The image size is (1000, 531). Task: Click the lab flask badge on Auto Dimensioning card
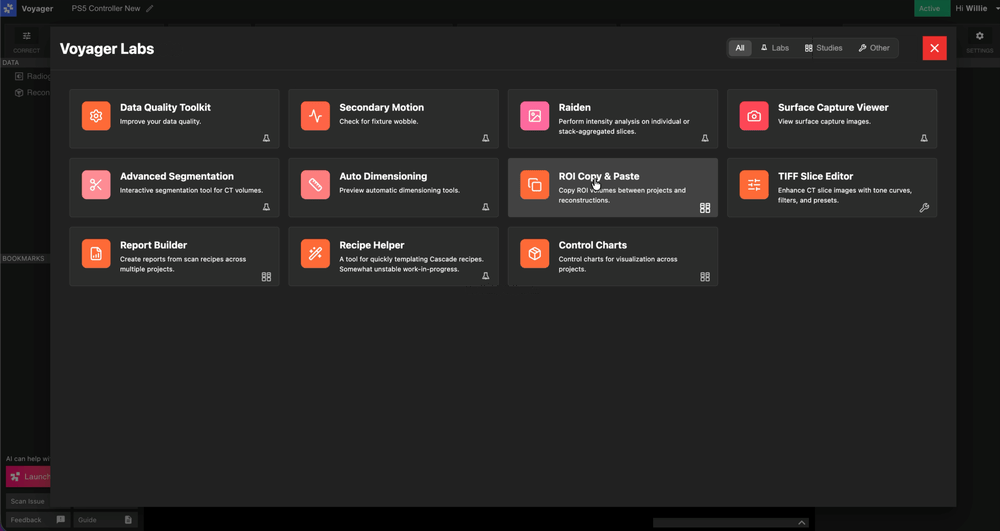(485, 207)
